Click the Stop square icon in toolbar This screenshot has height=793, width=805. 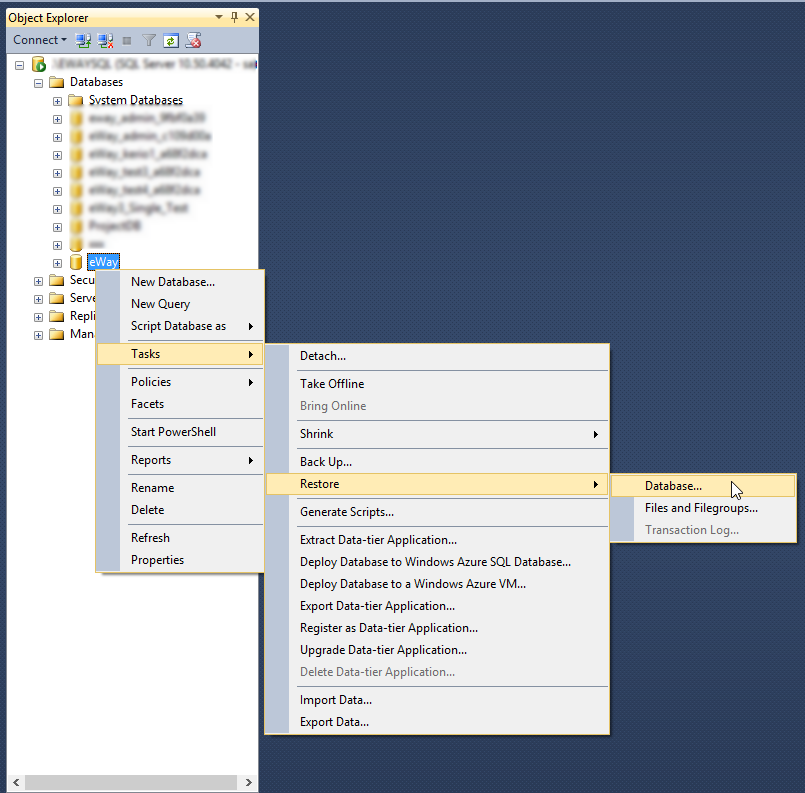(x=127, y=41)
